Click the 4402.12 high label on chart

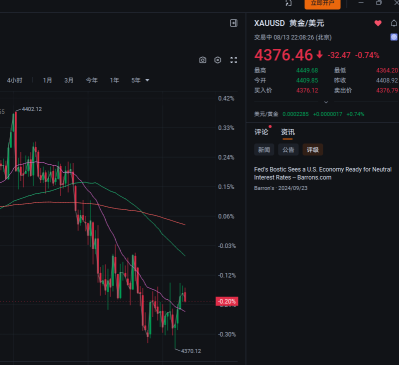[32, 109]
